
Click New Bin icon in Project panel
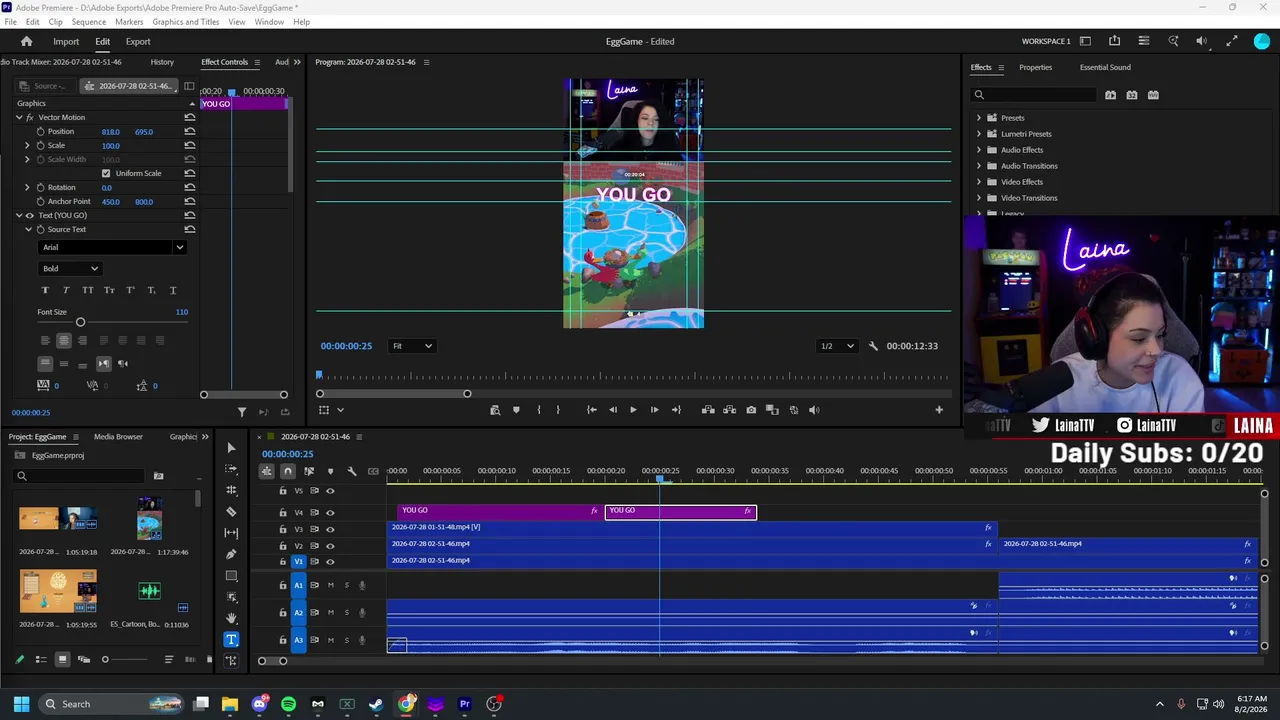(158, 476)
